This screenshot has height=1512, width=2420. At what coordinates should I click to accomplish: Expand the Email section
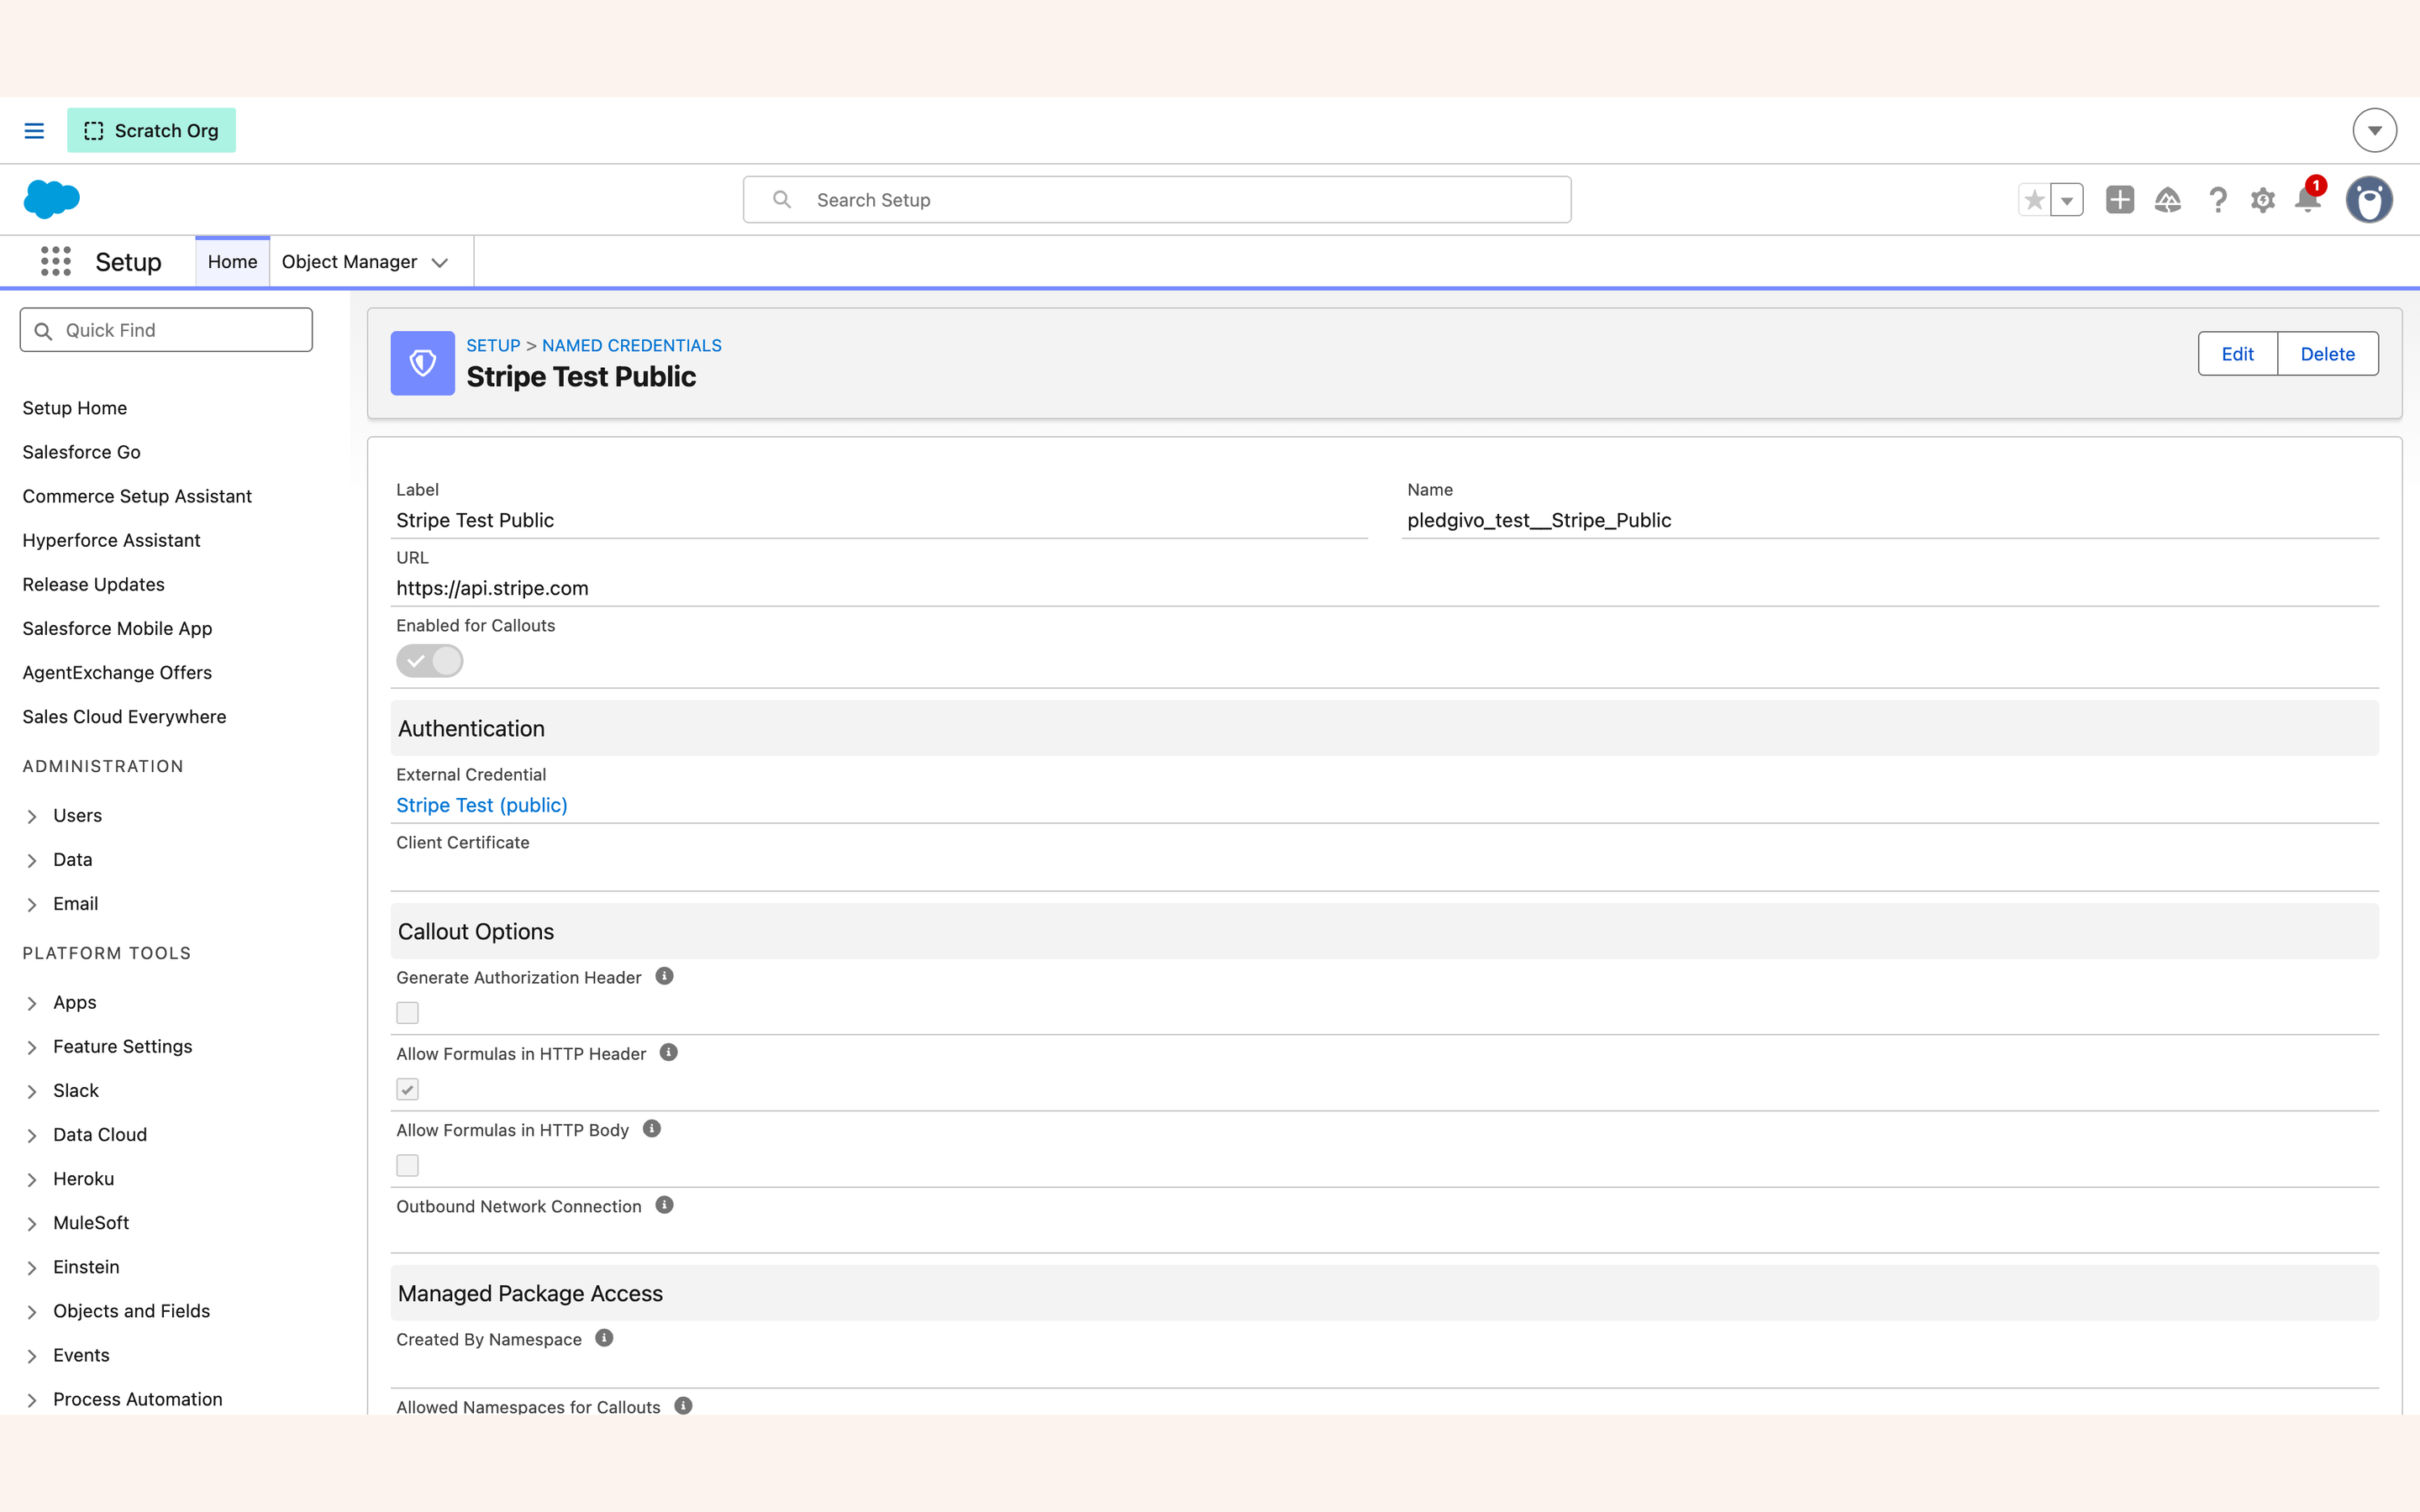(32, 904)
